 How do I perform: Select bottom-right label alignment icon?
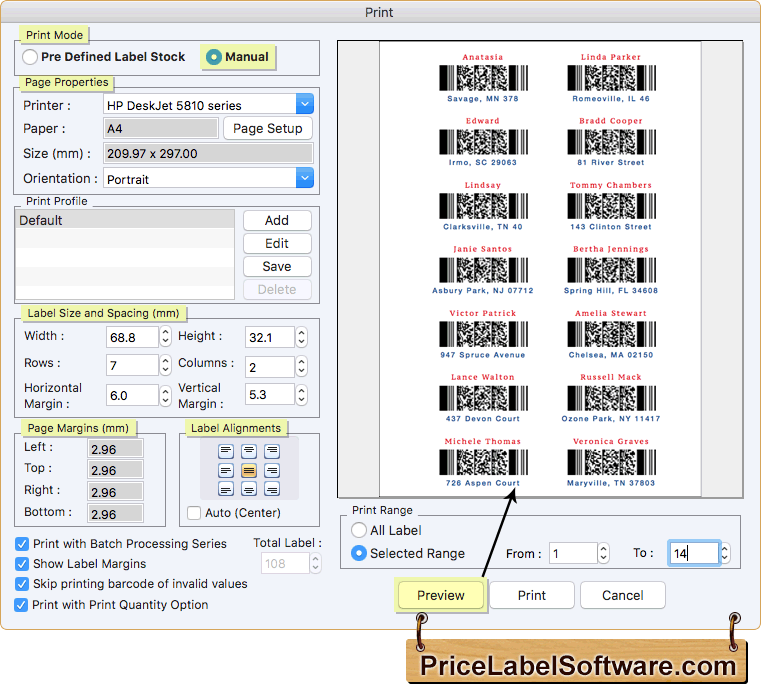tap(272, 489)
